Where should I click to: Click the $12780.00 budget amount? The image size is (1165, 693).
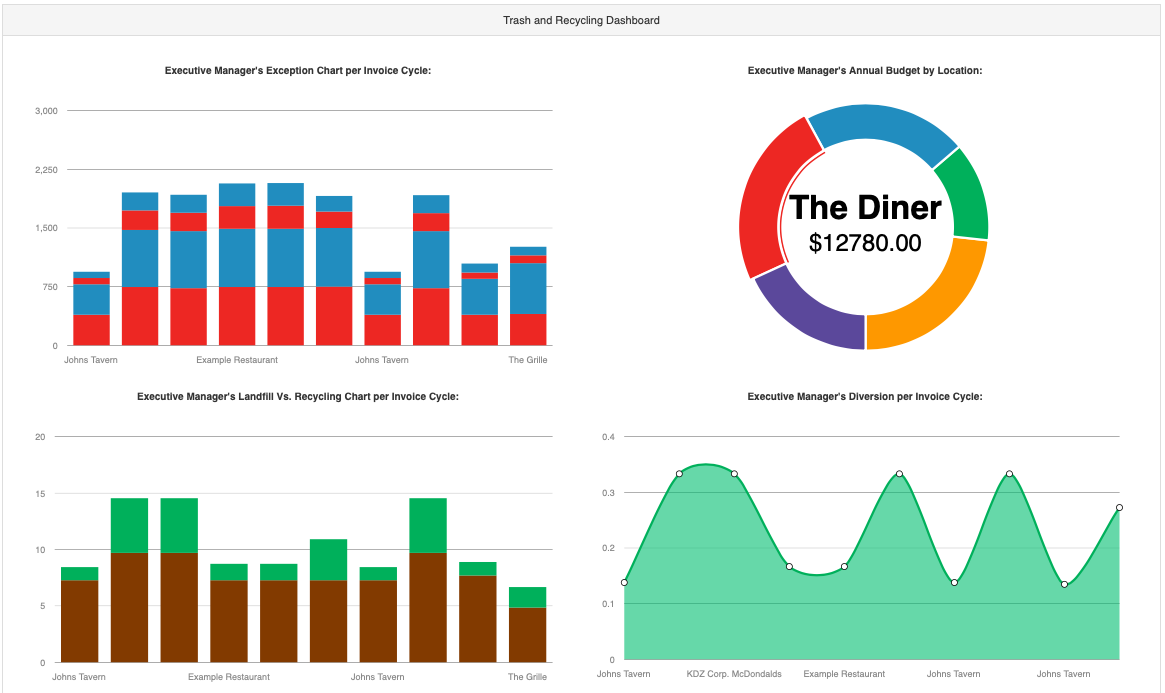(x=865, y=243)
